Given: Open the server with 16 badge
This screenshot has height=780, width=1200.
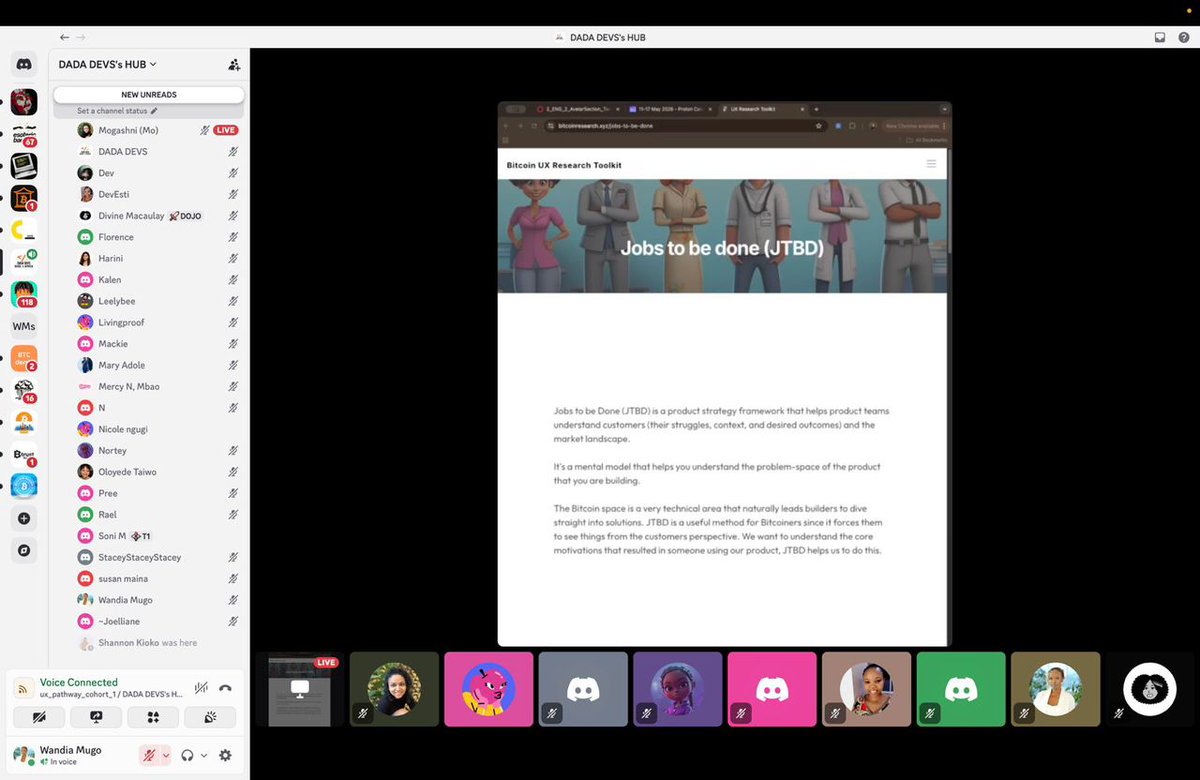Looking at the screenshot, I should tap(24, 390).
